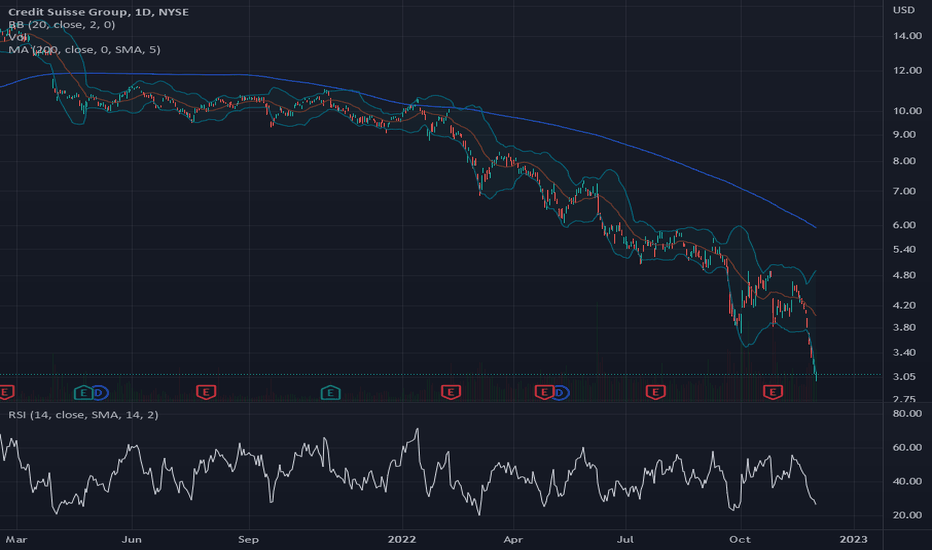Click the 3.80 price axis label

(x=904, y=327)
